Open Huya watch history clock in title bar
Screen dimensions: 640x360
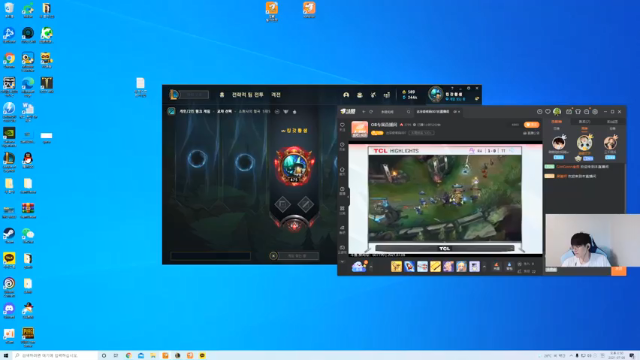(x=540, y=111)
